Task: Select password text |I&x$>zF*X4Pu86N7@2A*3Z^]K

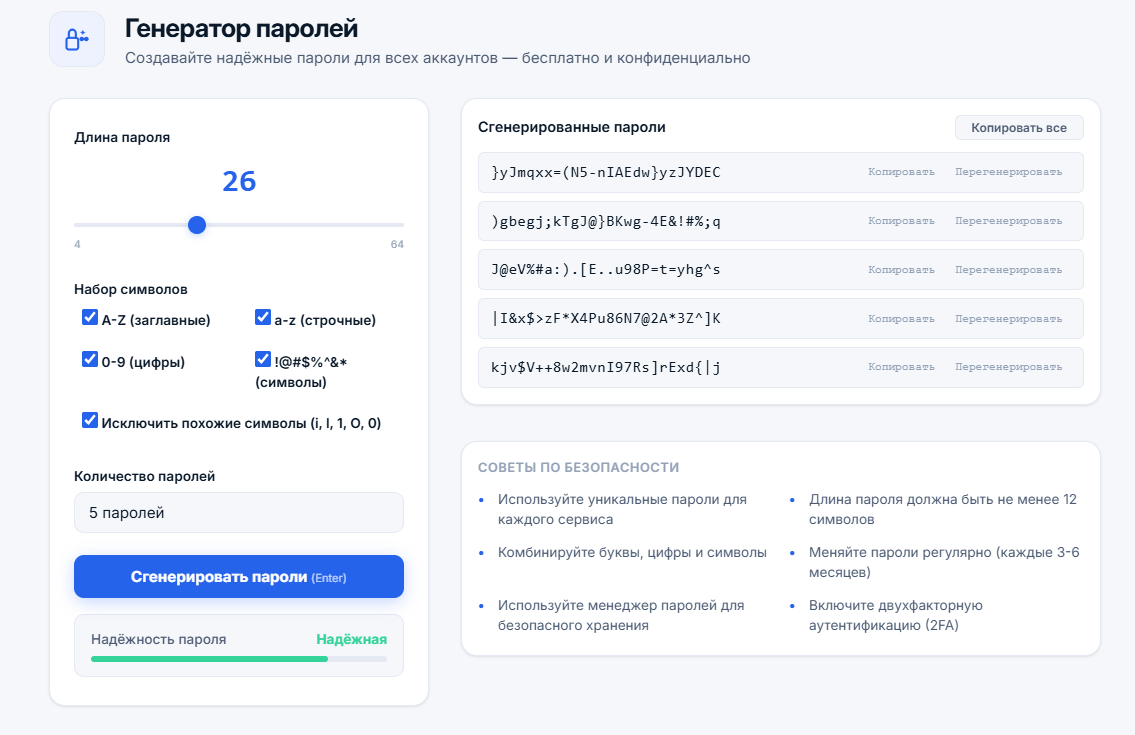Action: (x=606, y=319)
